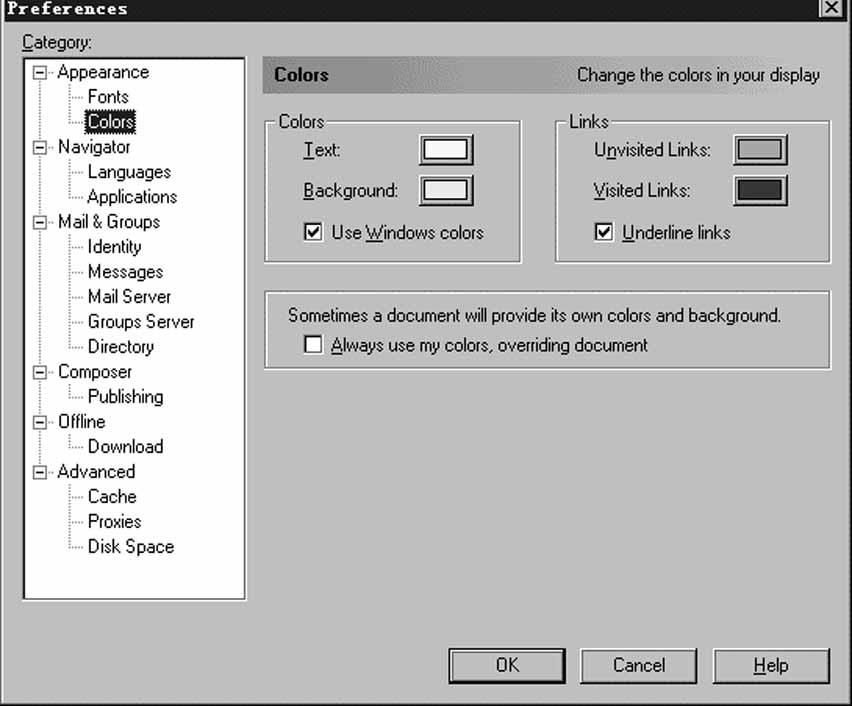The image size is (852, 706).
Task: Open the Identity preferences
Action: [115, 247]
